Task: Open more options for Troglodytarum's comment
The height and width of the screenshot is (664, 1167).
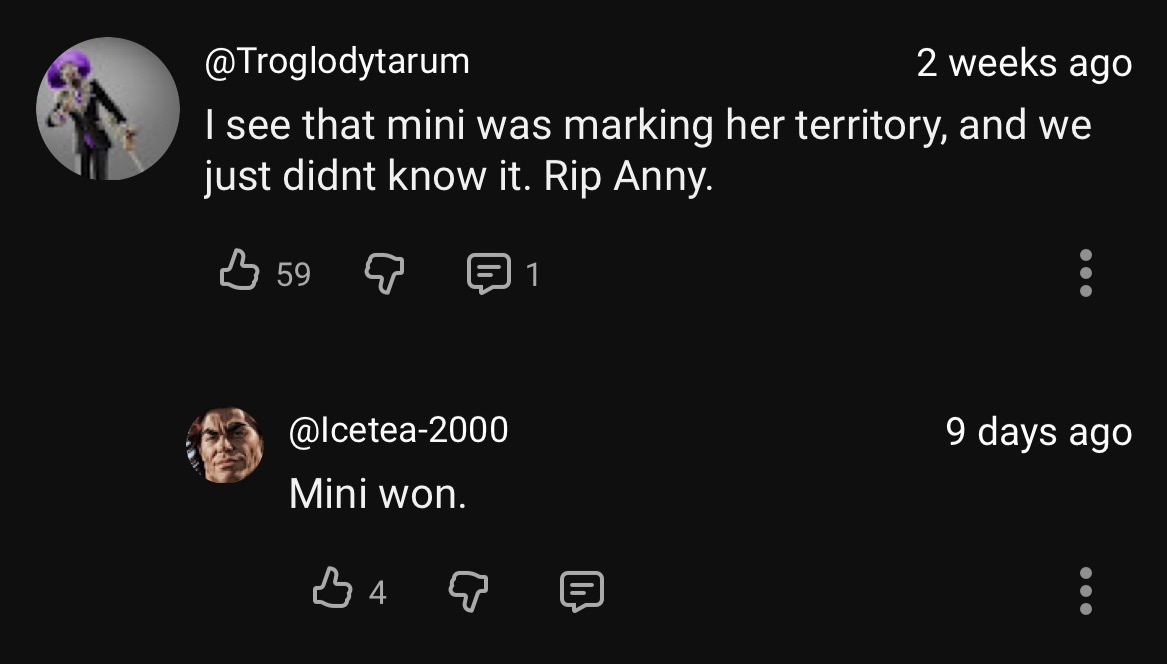Action: [x=1085, y=272]
